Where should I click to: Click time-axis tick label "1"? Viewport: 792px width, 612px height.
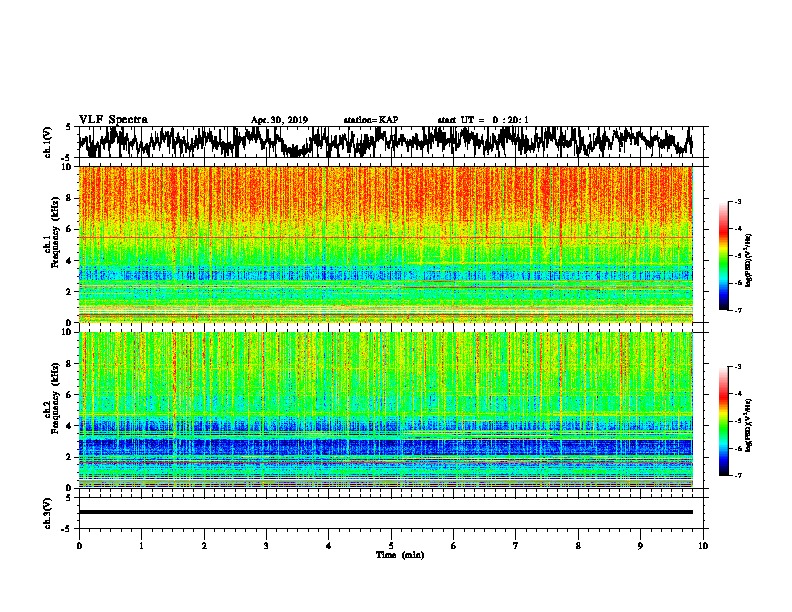tap(141, 546)
